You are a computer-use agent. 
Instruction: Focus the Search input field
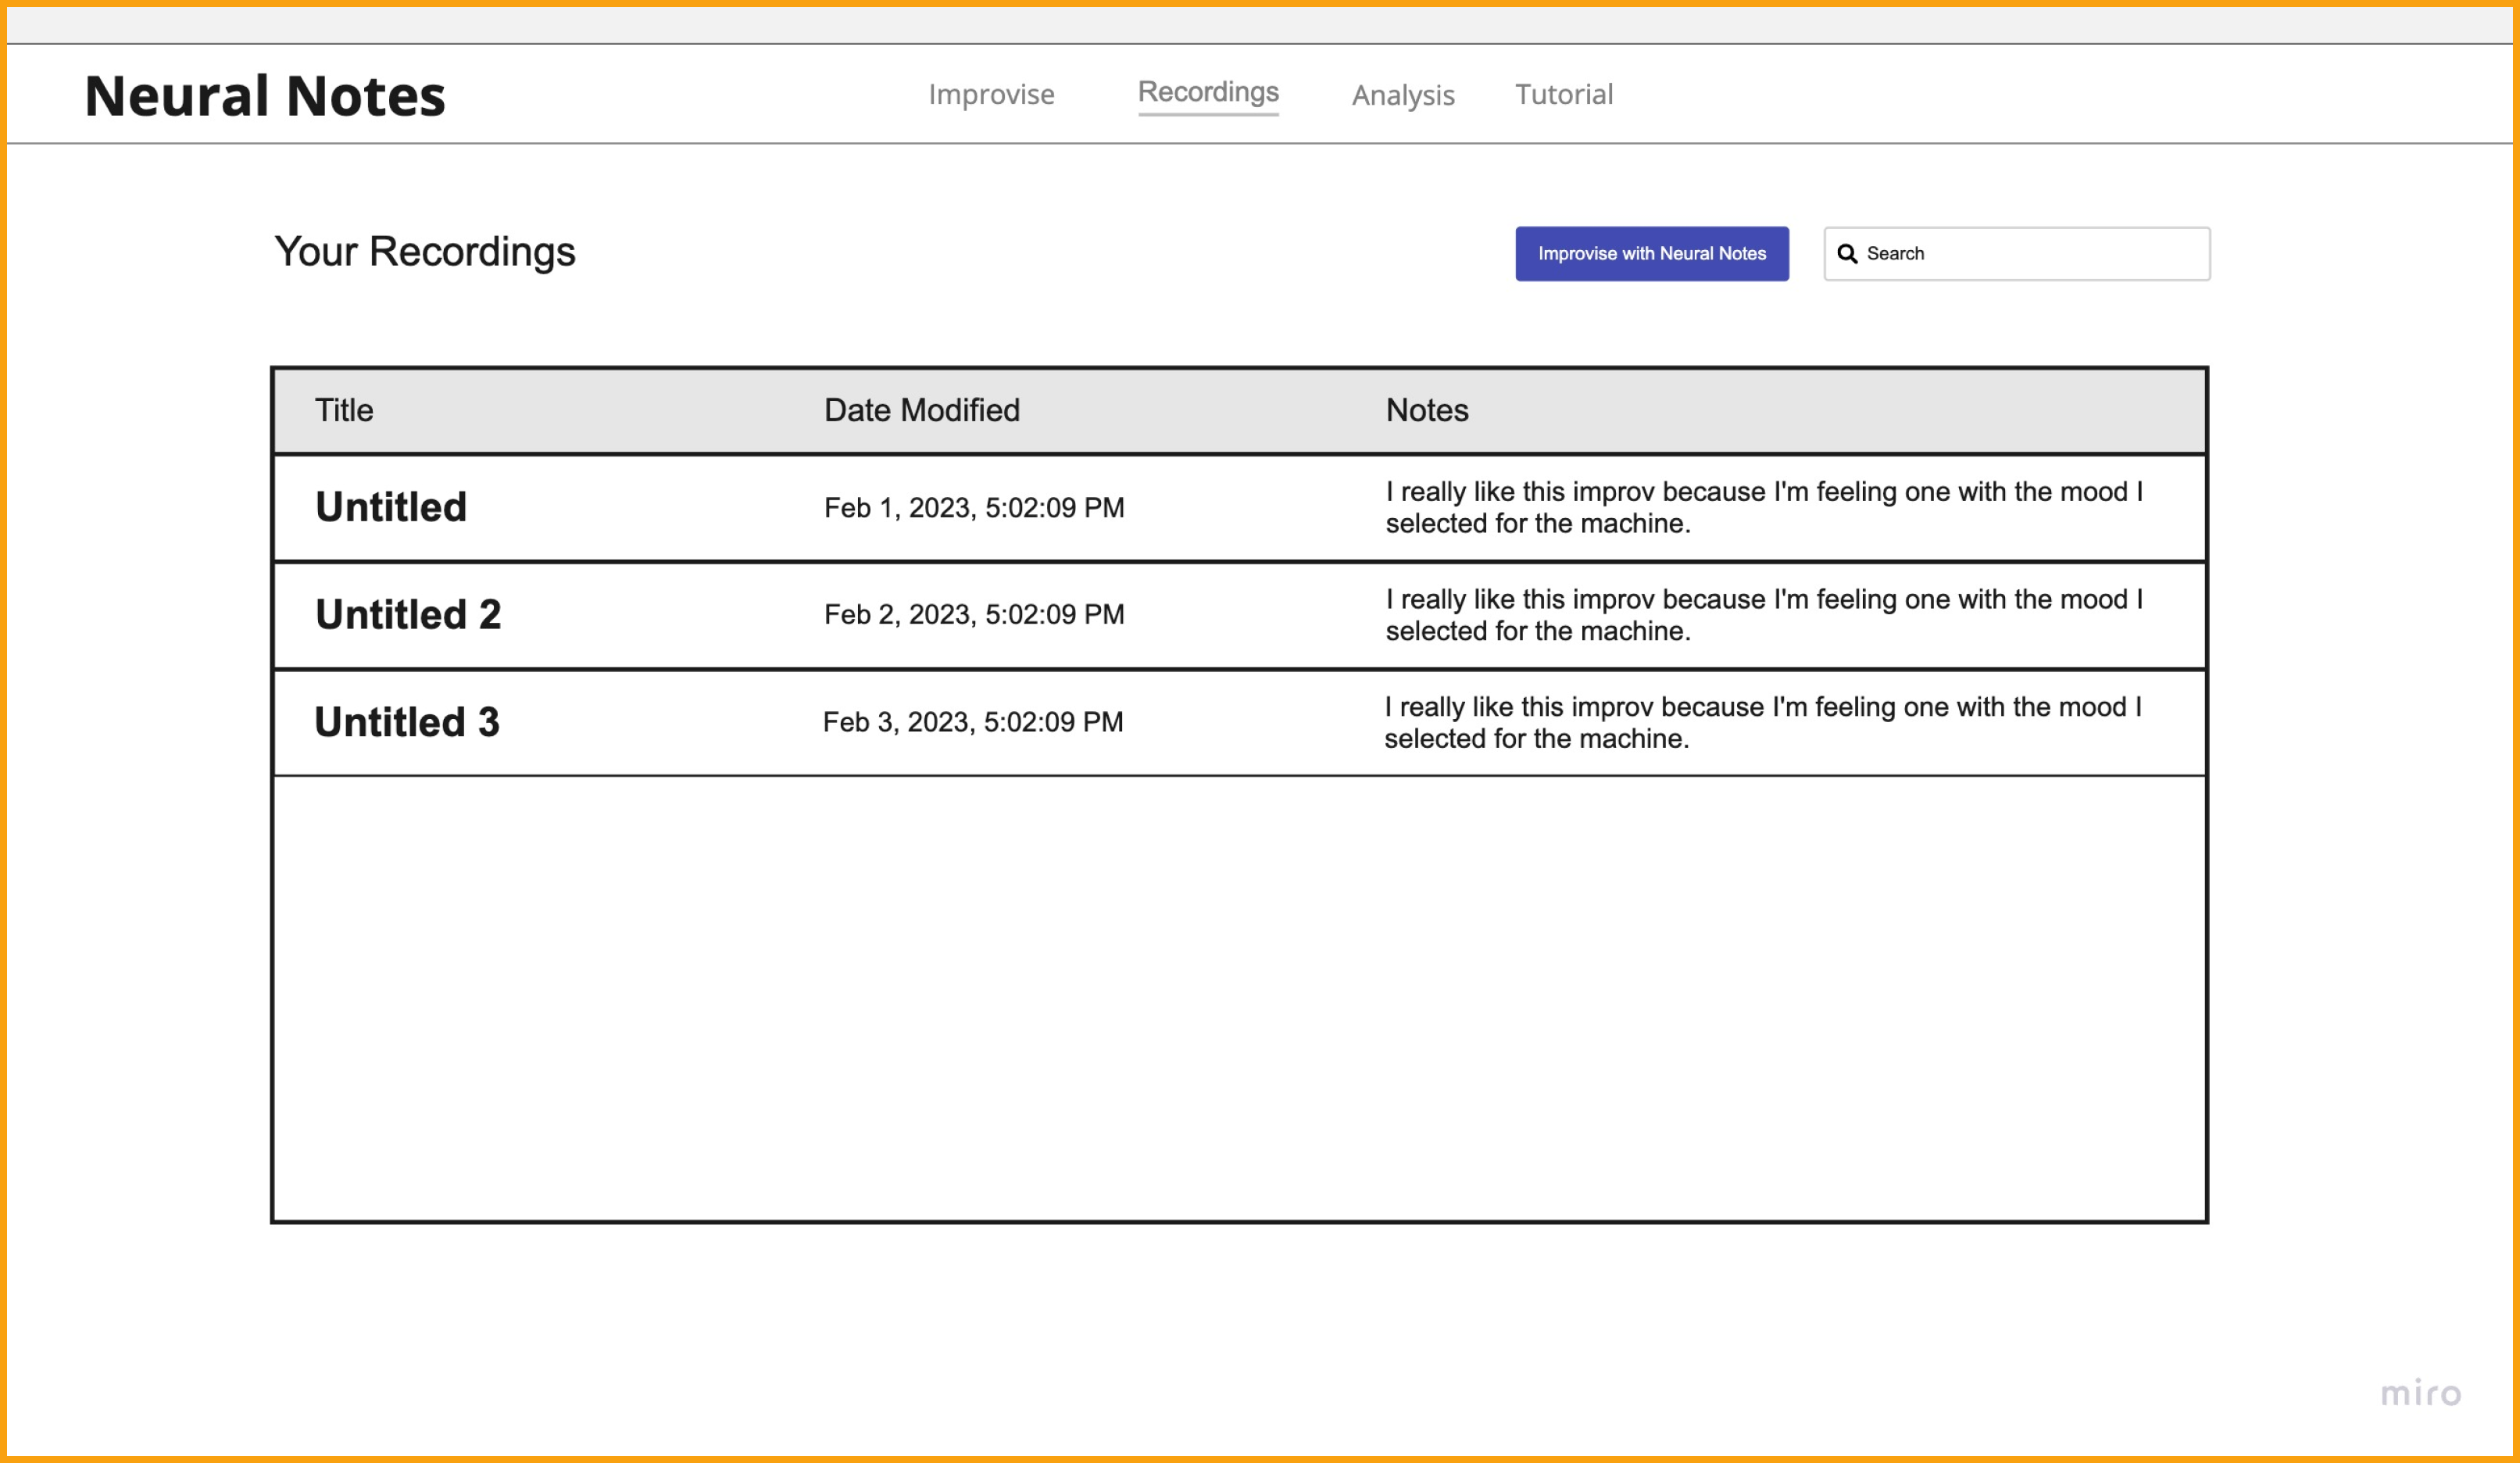pyautogui.click(x=2030, y=254)
